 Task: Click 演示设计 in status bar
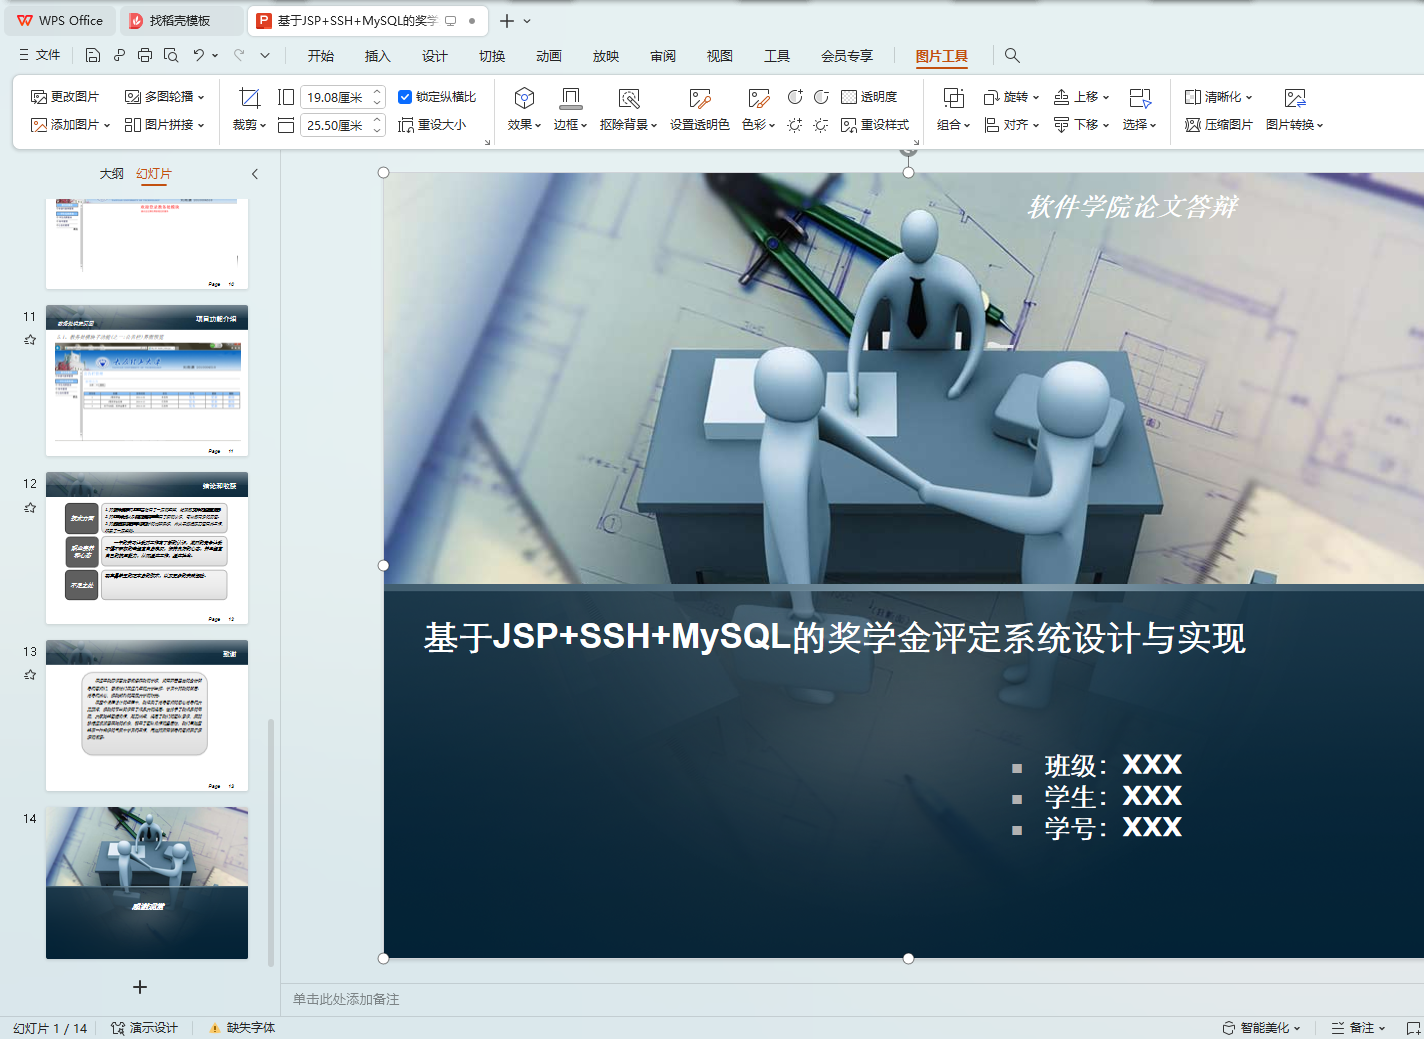[145, 1028]
